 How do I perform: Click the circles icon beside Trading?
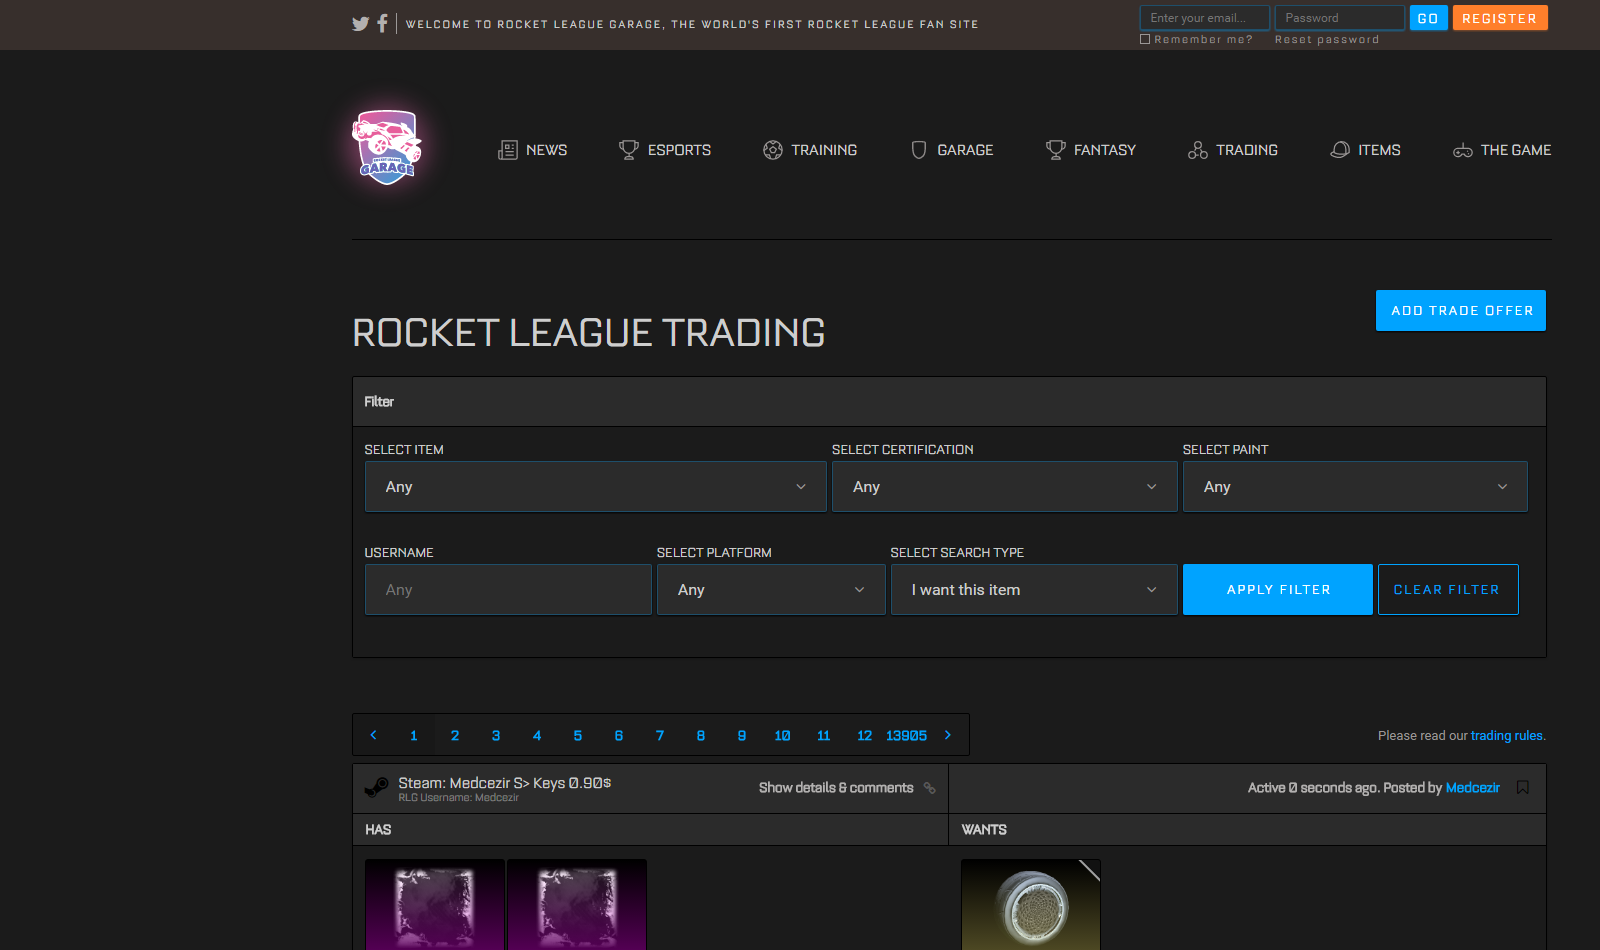1198,150
